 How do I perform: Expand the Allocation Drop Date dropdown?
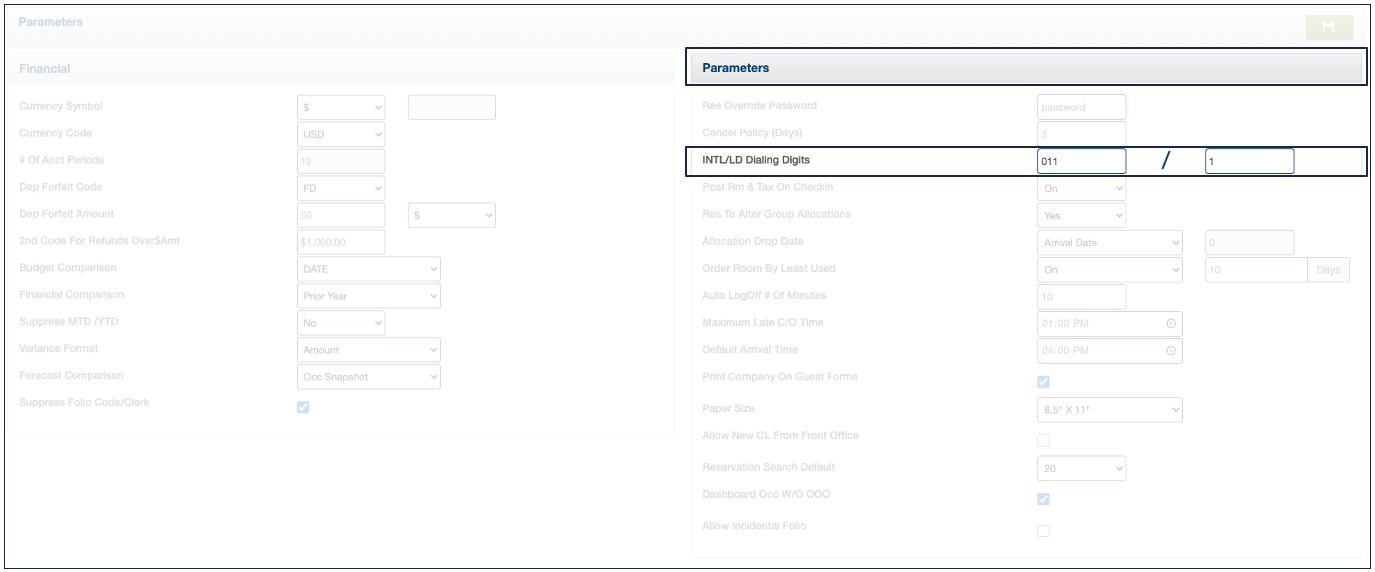[1110, 243]
